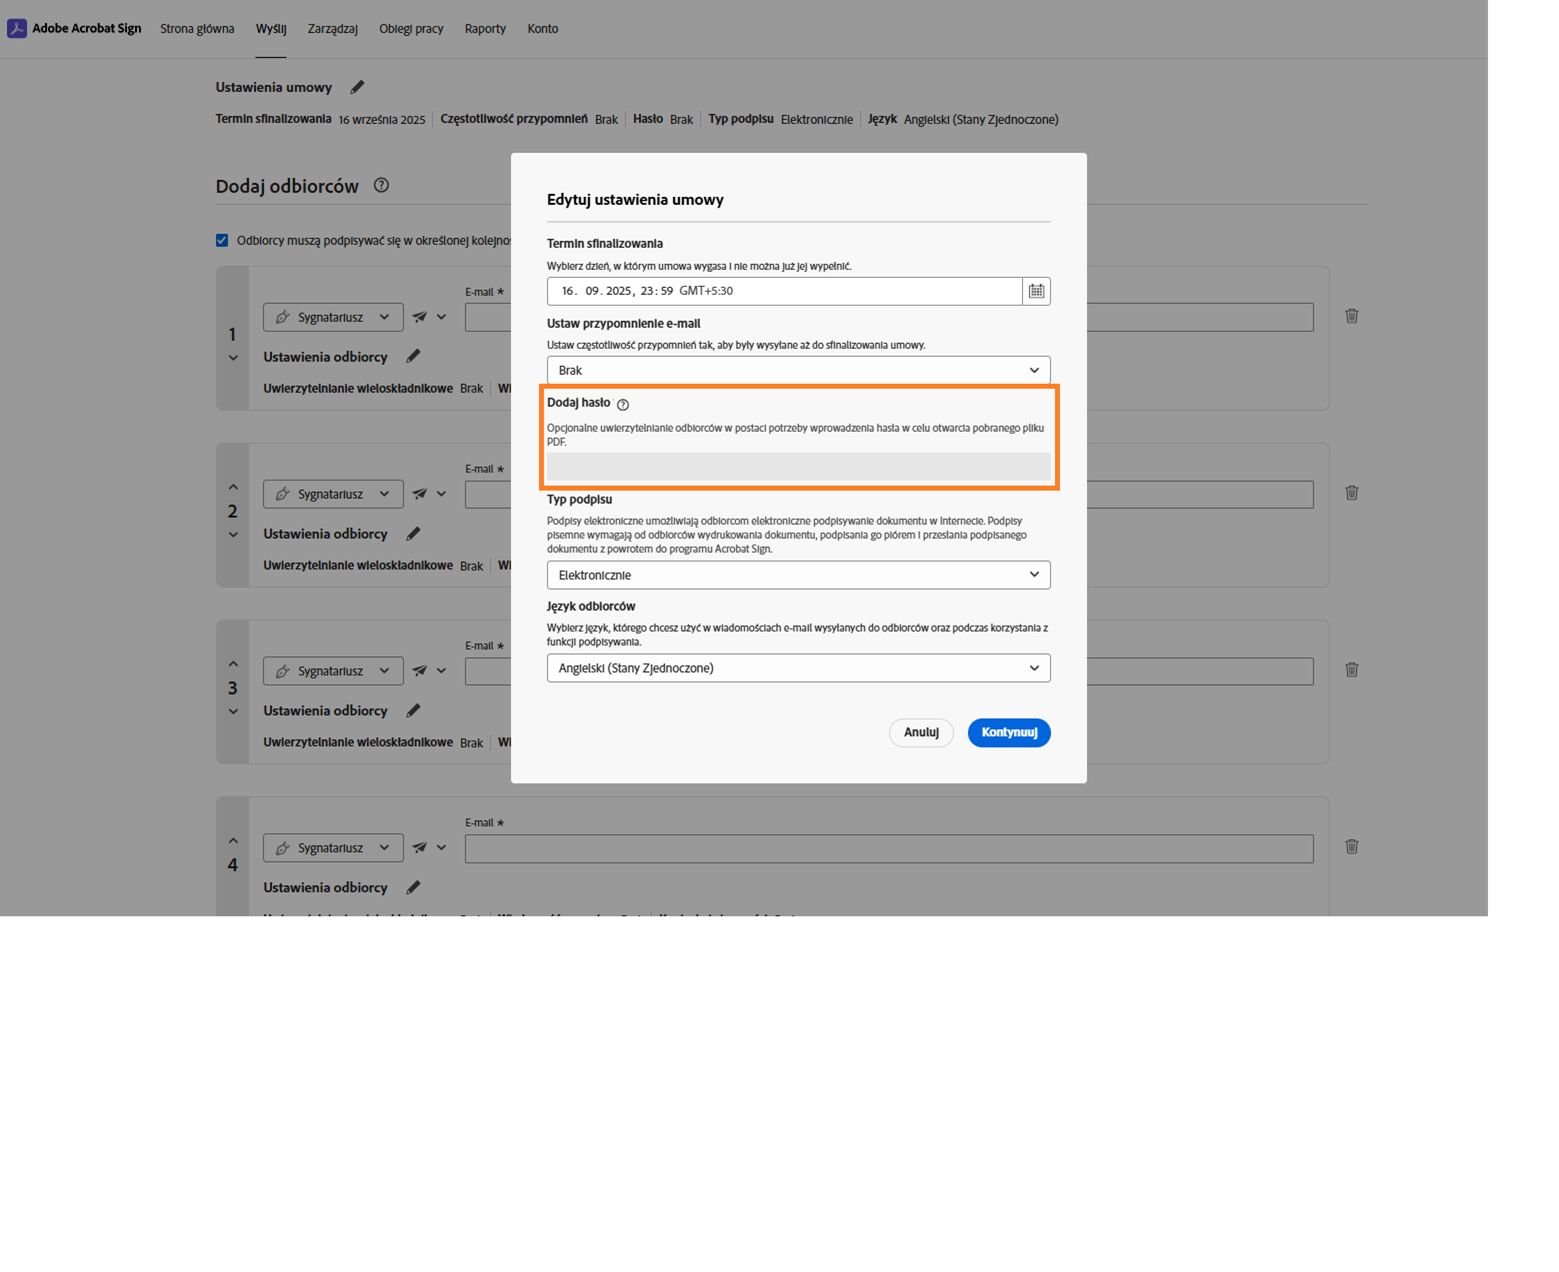The width and height of the screenshot is (1559, 1272).
Task: Click the Anuluj button
Action: [920, 733]
